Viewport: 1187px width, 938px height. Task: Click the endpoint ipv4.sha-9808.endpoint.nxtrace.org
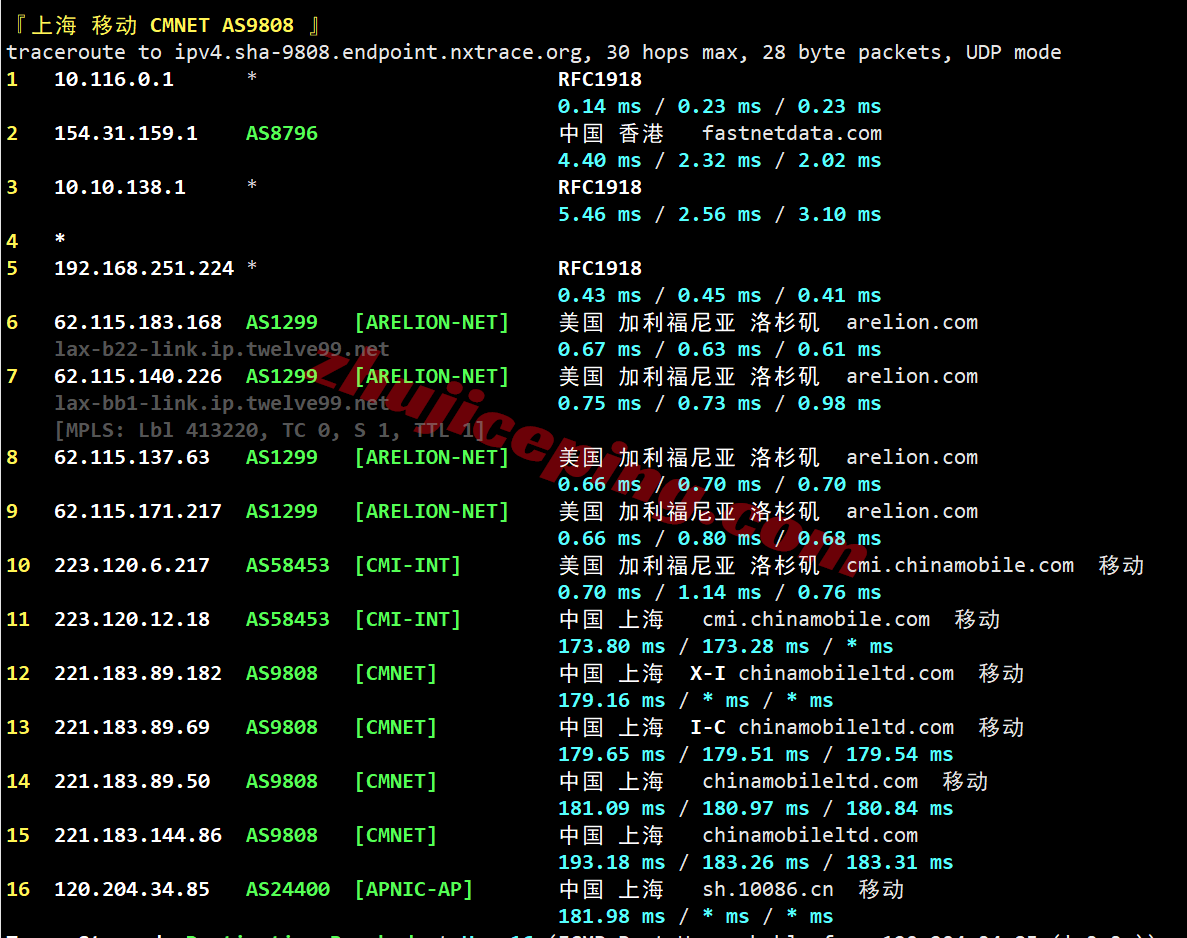(x=378, y=52)
